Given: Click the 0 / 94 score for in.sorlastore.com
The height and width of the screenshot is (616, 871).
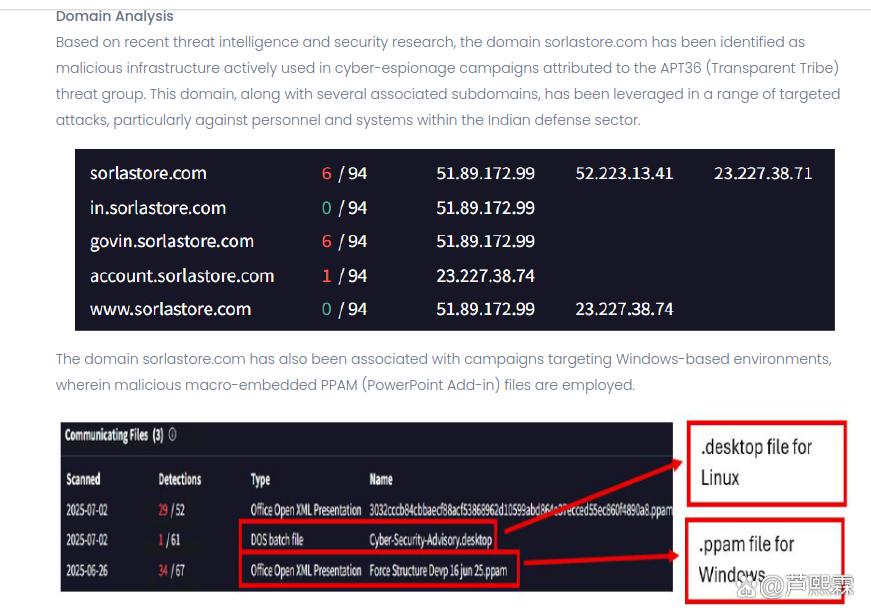Looking at the screenshot, I should (344, 208).
